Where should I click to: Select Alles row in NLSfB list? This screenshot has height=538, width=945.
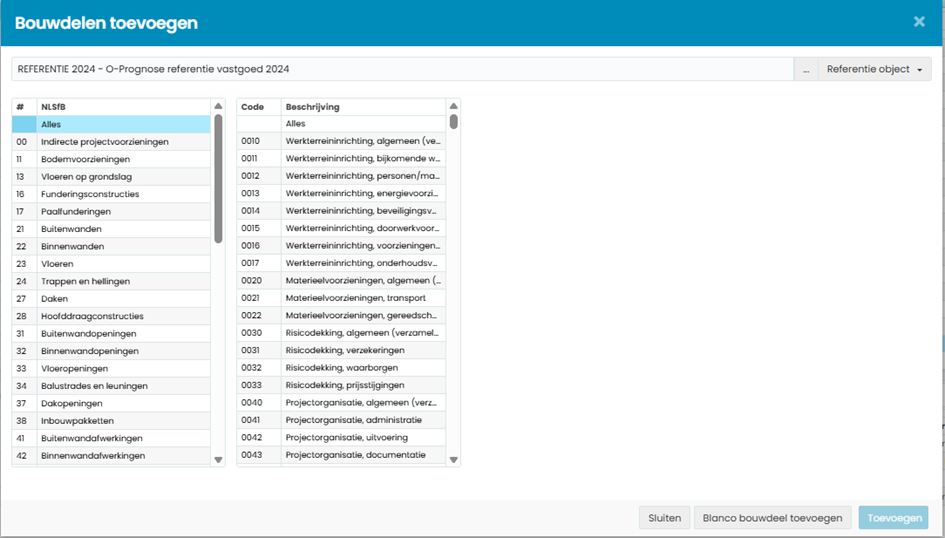pos(111,124)
